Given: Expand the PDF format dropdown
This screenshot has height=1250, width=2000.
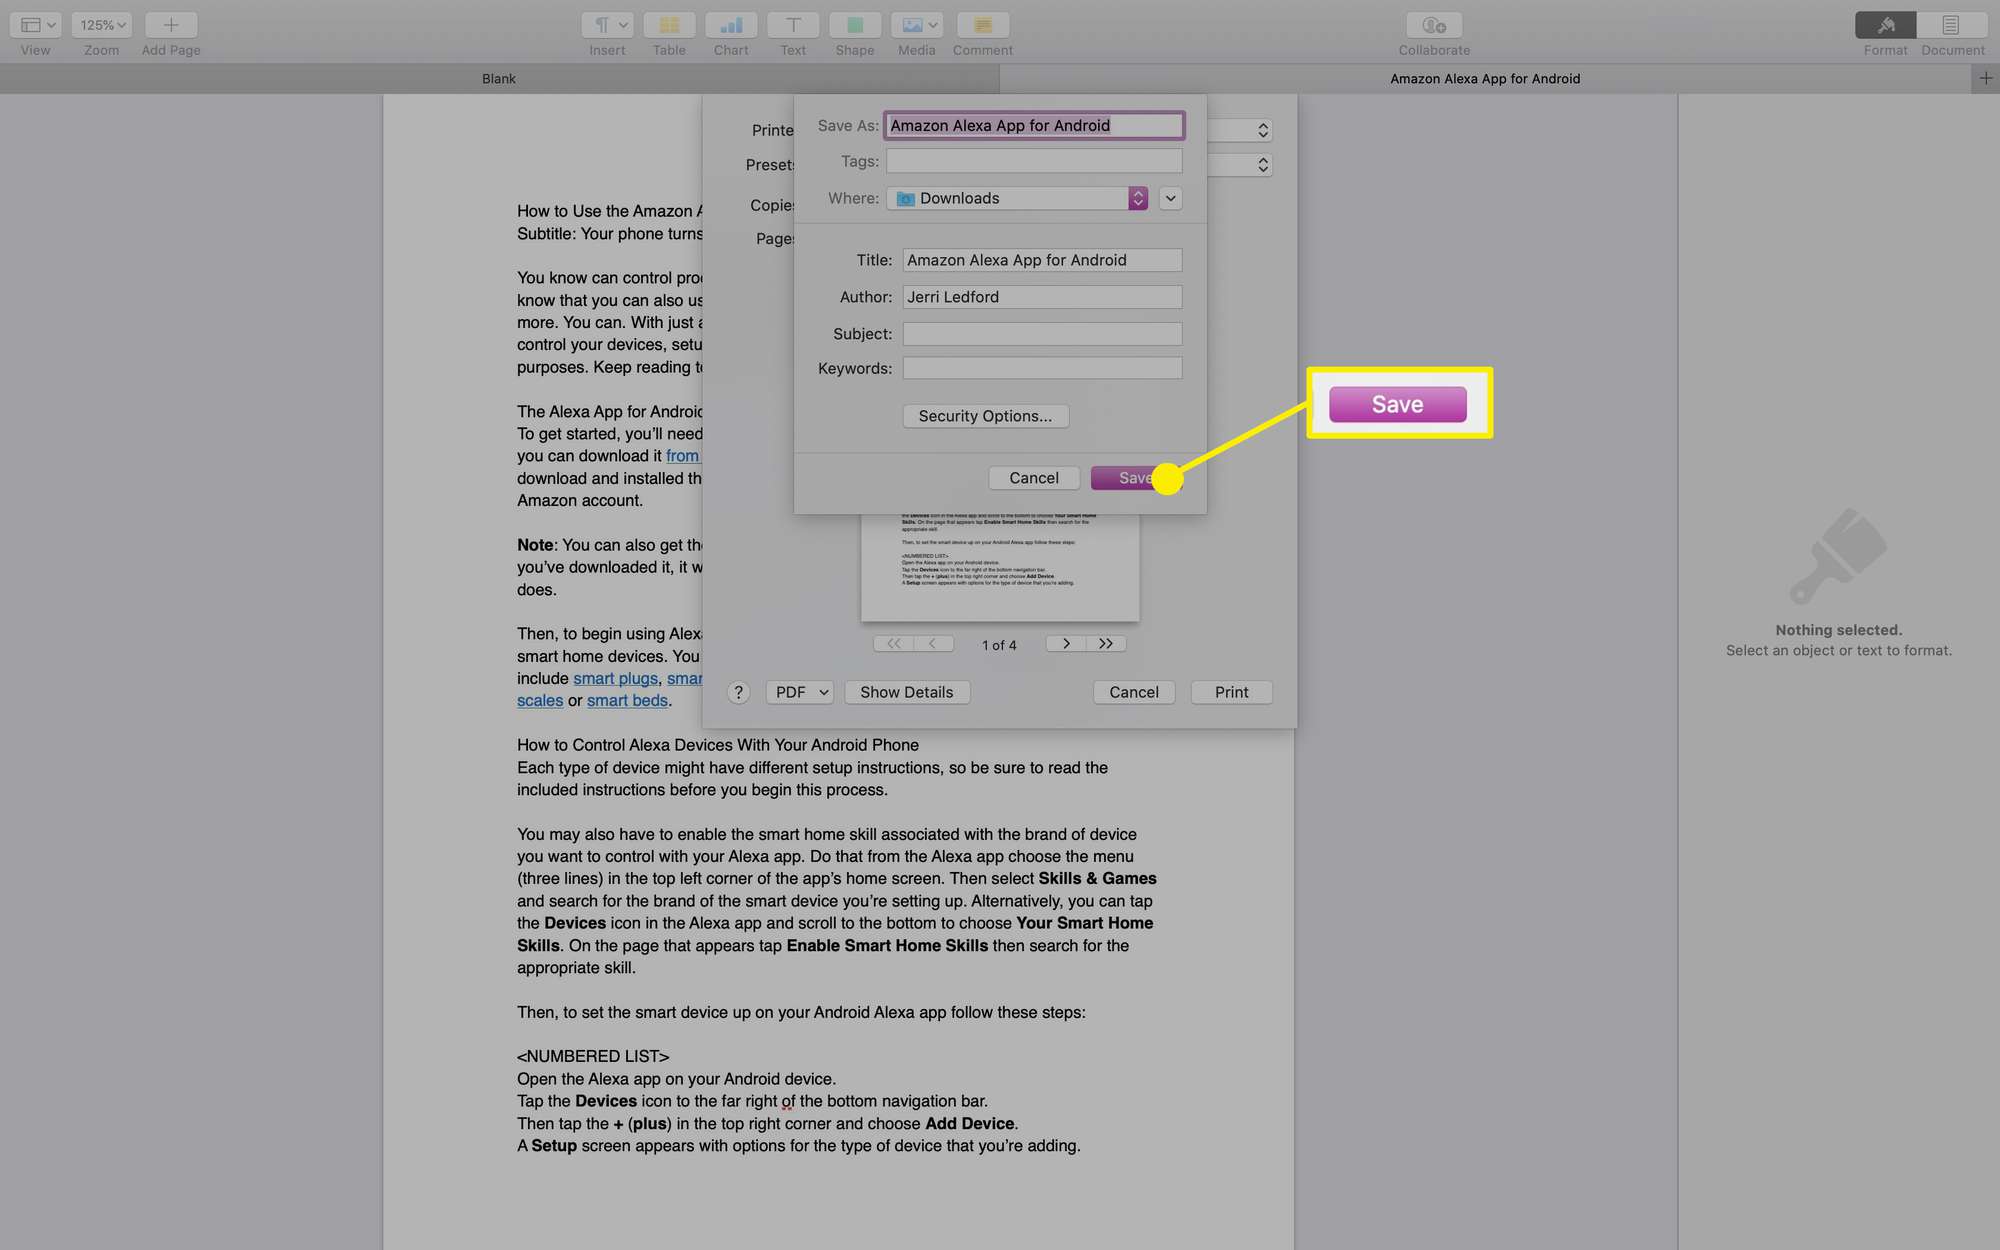Looking at the screenshot, I should pyautogui.click(x=796, y=693).
